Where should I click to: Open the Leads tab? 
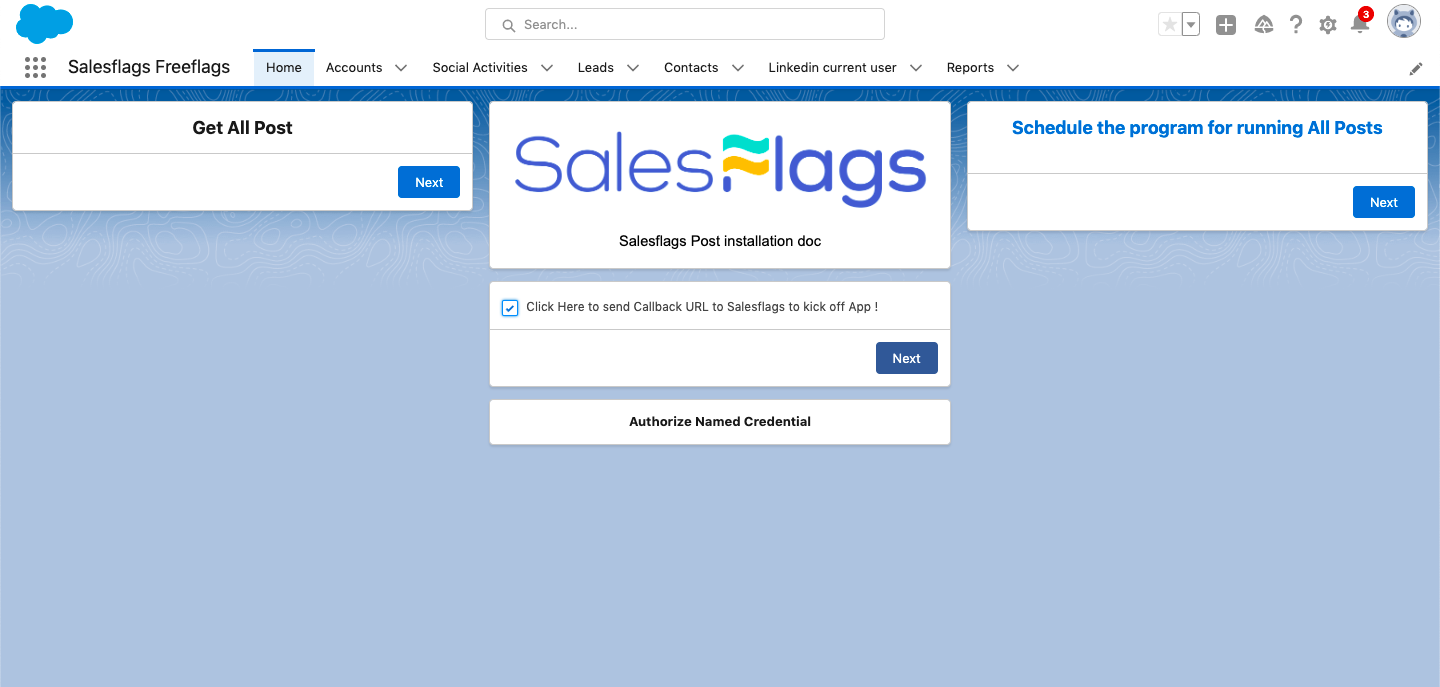coord(596,68)
